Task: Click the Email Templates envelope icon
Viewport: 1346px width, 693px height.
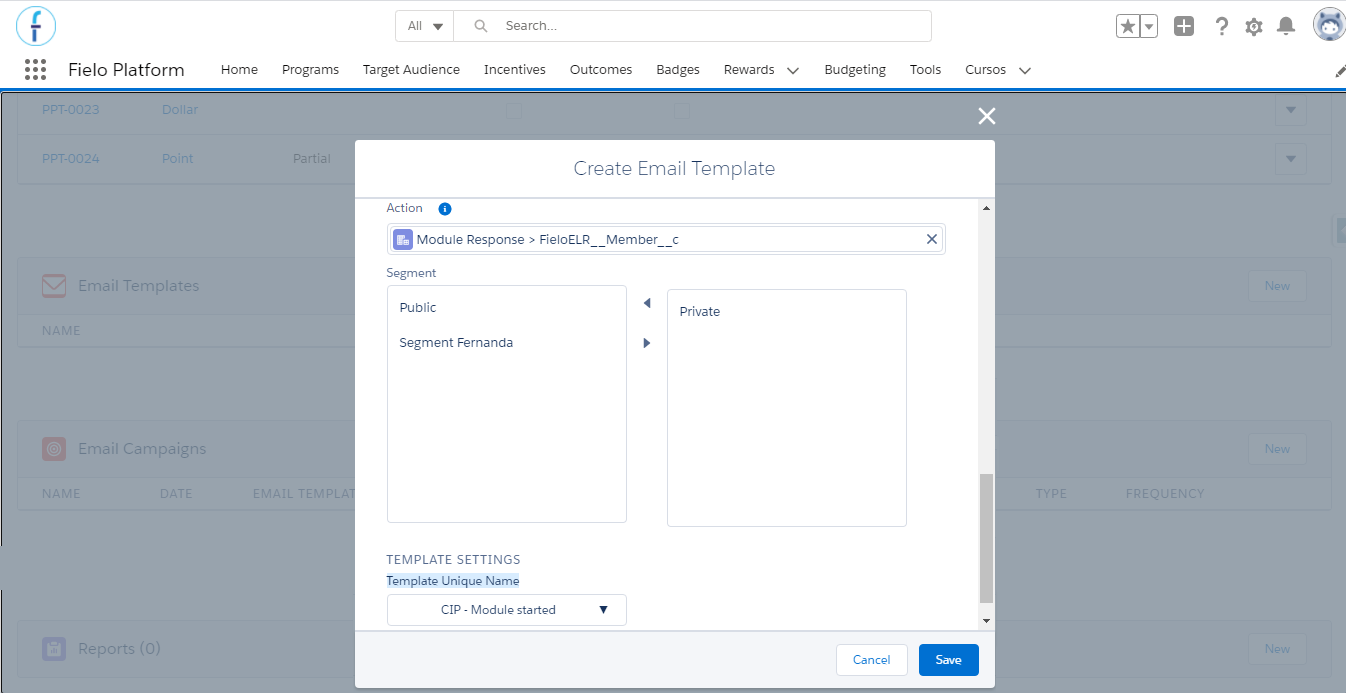Action: [x=54, y=286]
